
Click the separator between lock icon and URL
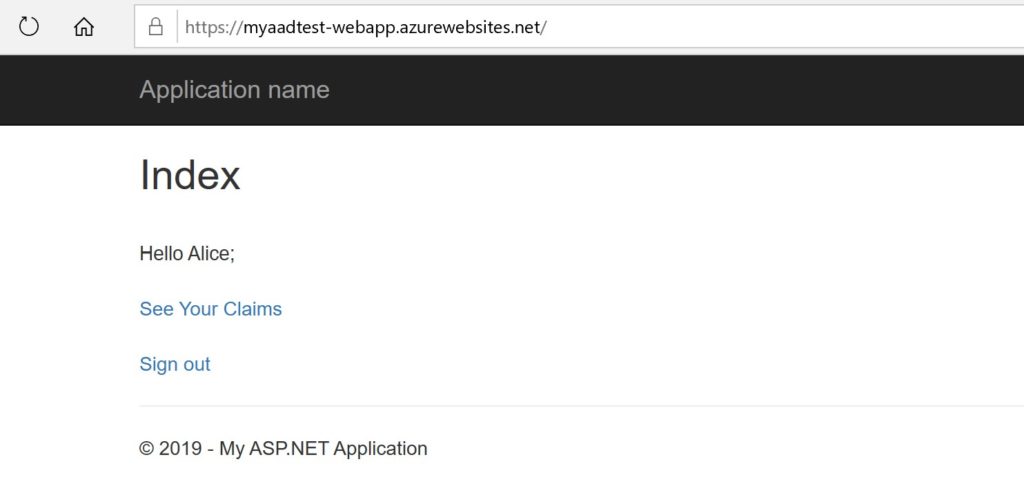(x=177, y=27)
